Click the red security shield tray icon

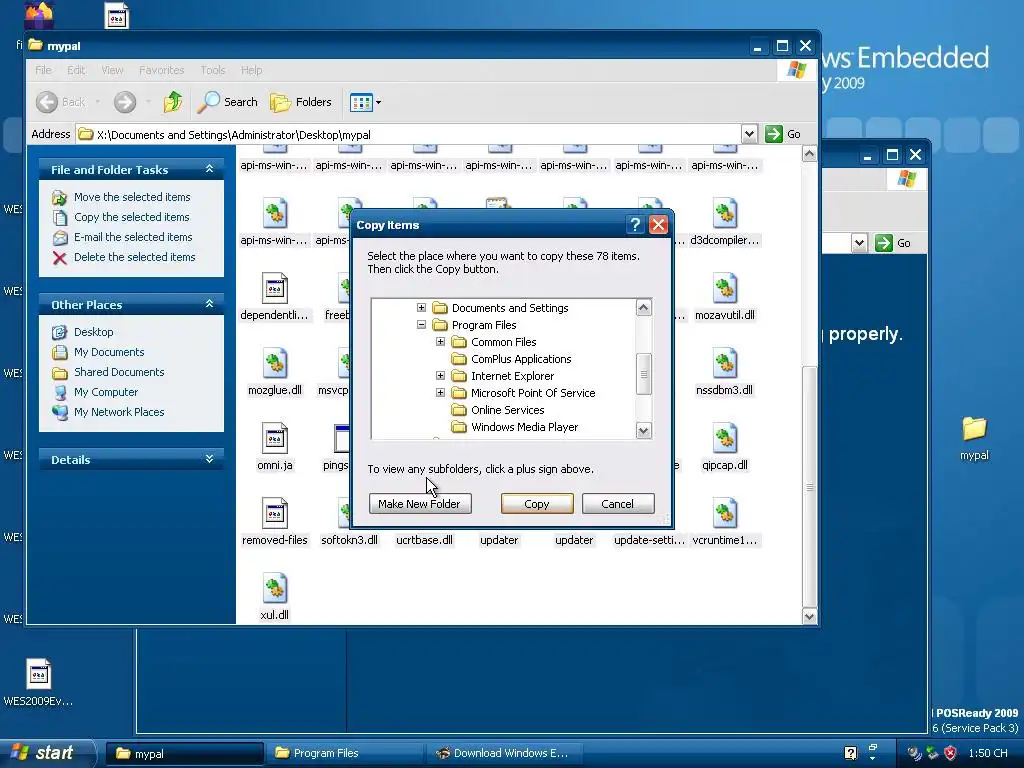(x=950, y=753)
